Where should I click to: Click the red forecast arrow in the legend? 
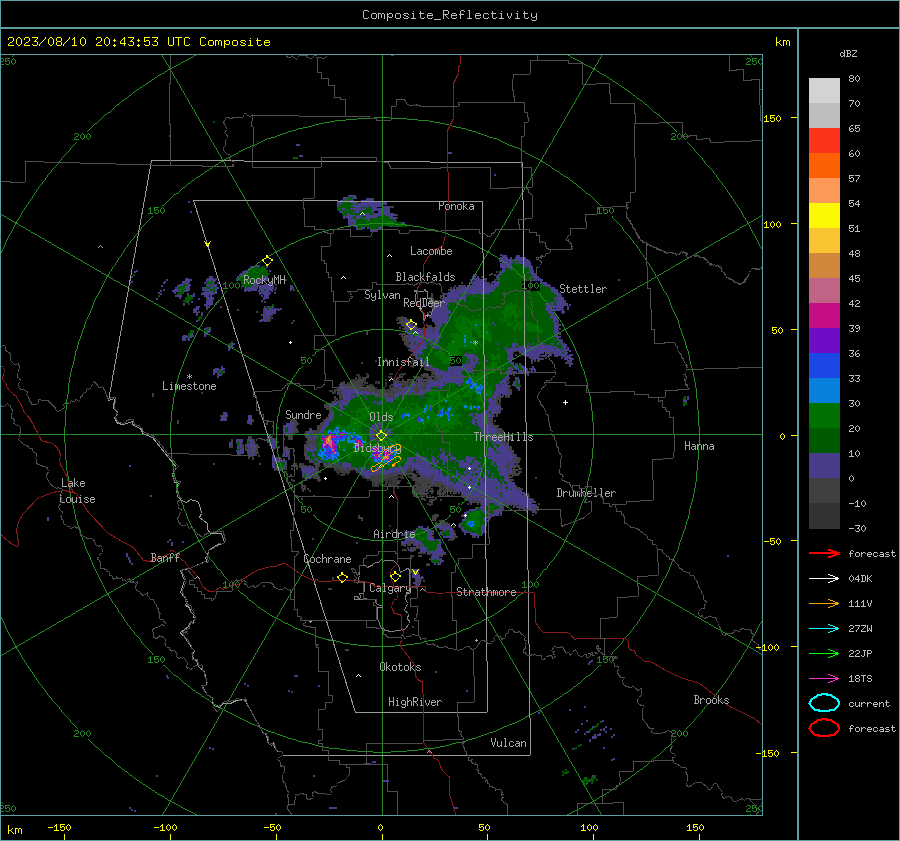point(824,553)
